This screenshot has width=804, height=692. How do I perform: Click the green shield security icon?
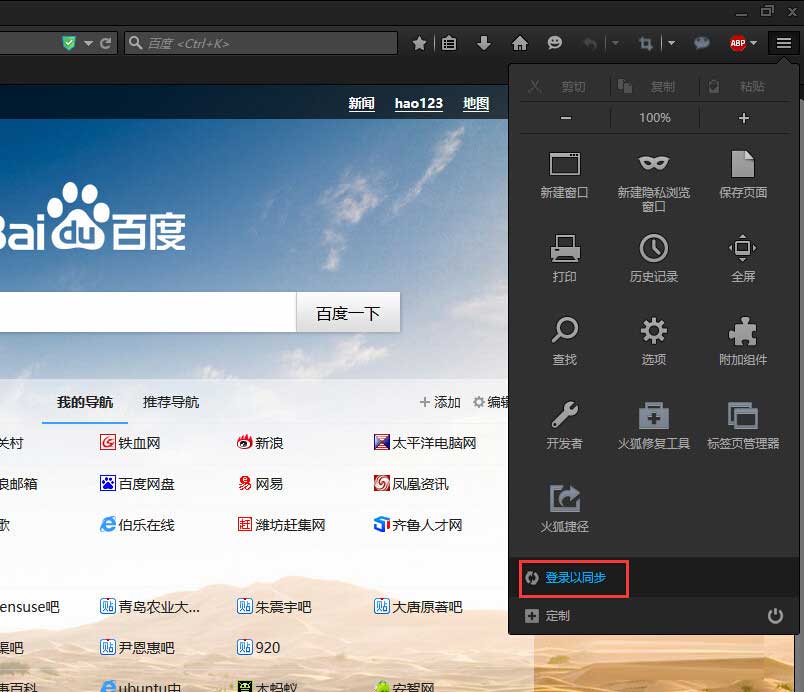click(69, 43)
